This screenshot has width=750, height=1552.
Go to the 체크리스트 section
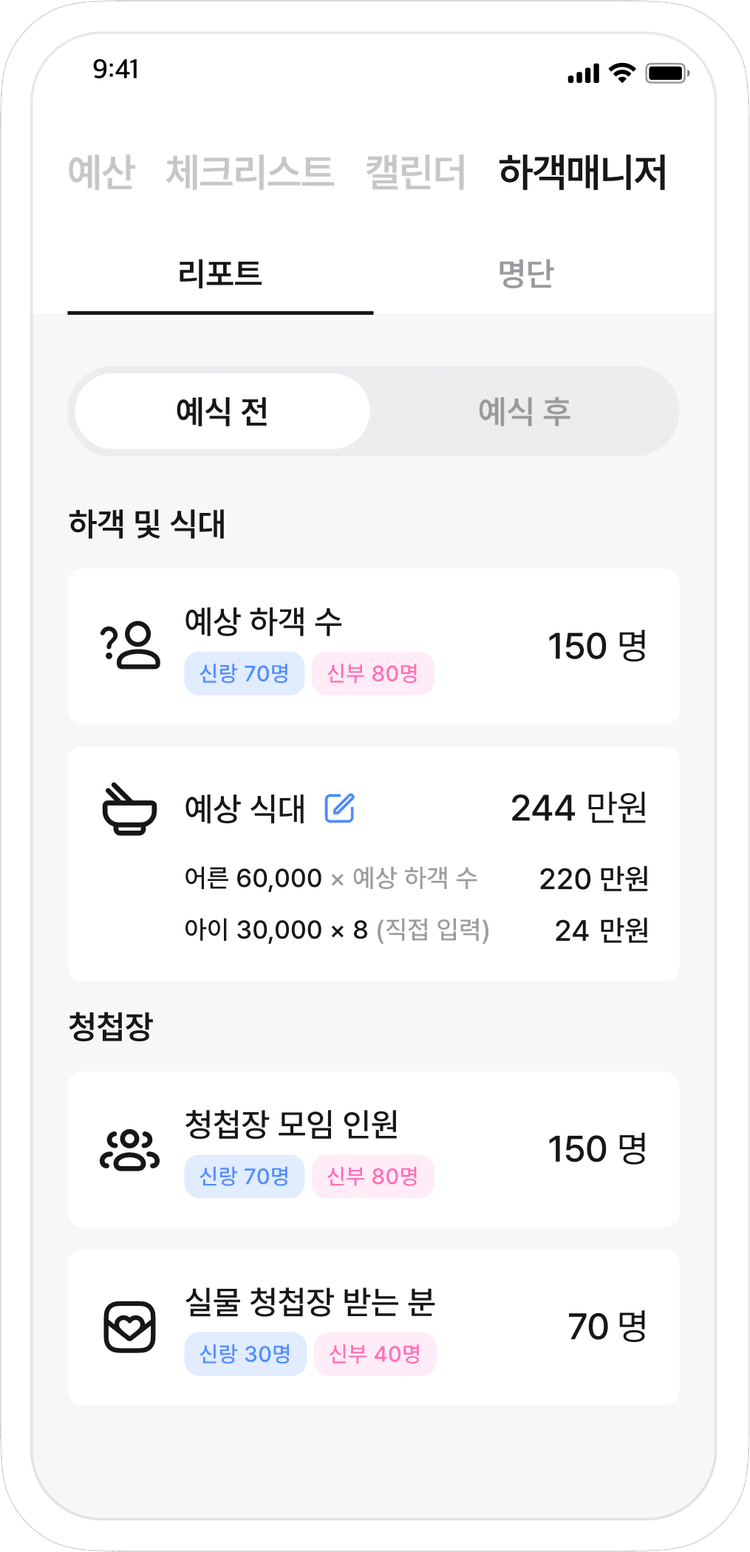pos(250,172)
